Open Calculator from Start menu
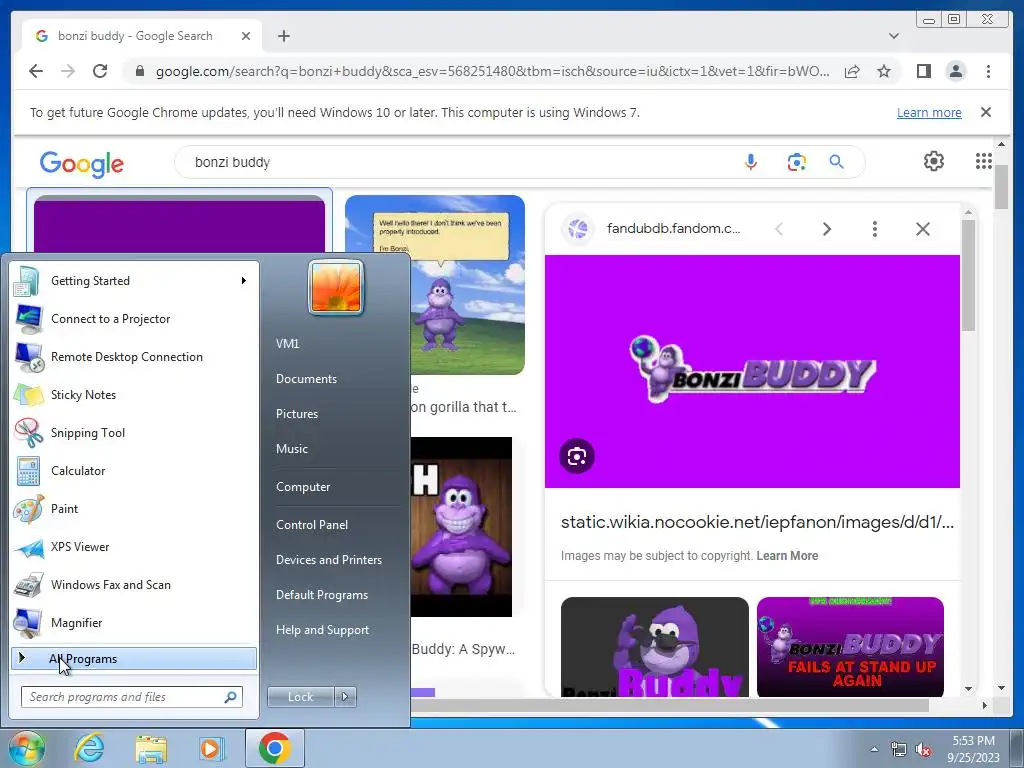 click(x=134, y=471)
